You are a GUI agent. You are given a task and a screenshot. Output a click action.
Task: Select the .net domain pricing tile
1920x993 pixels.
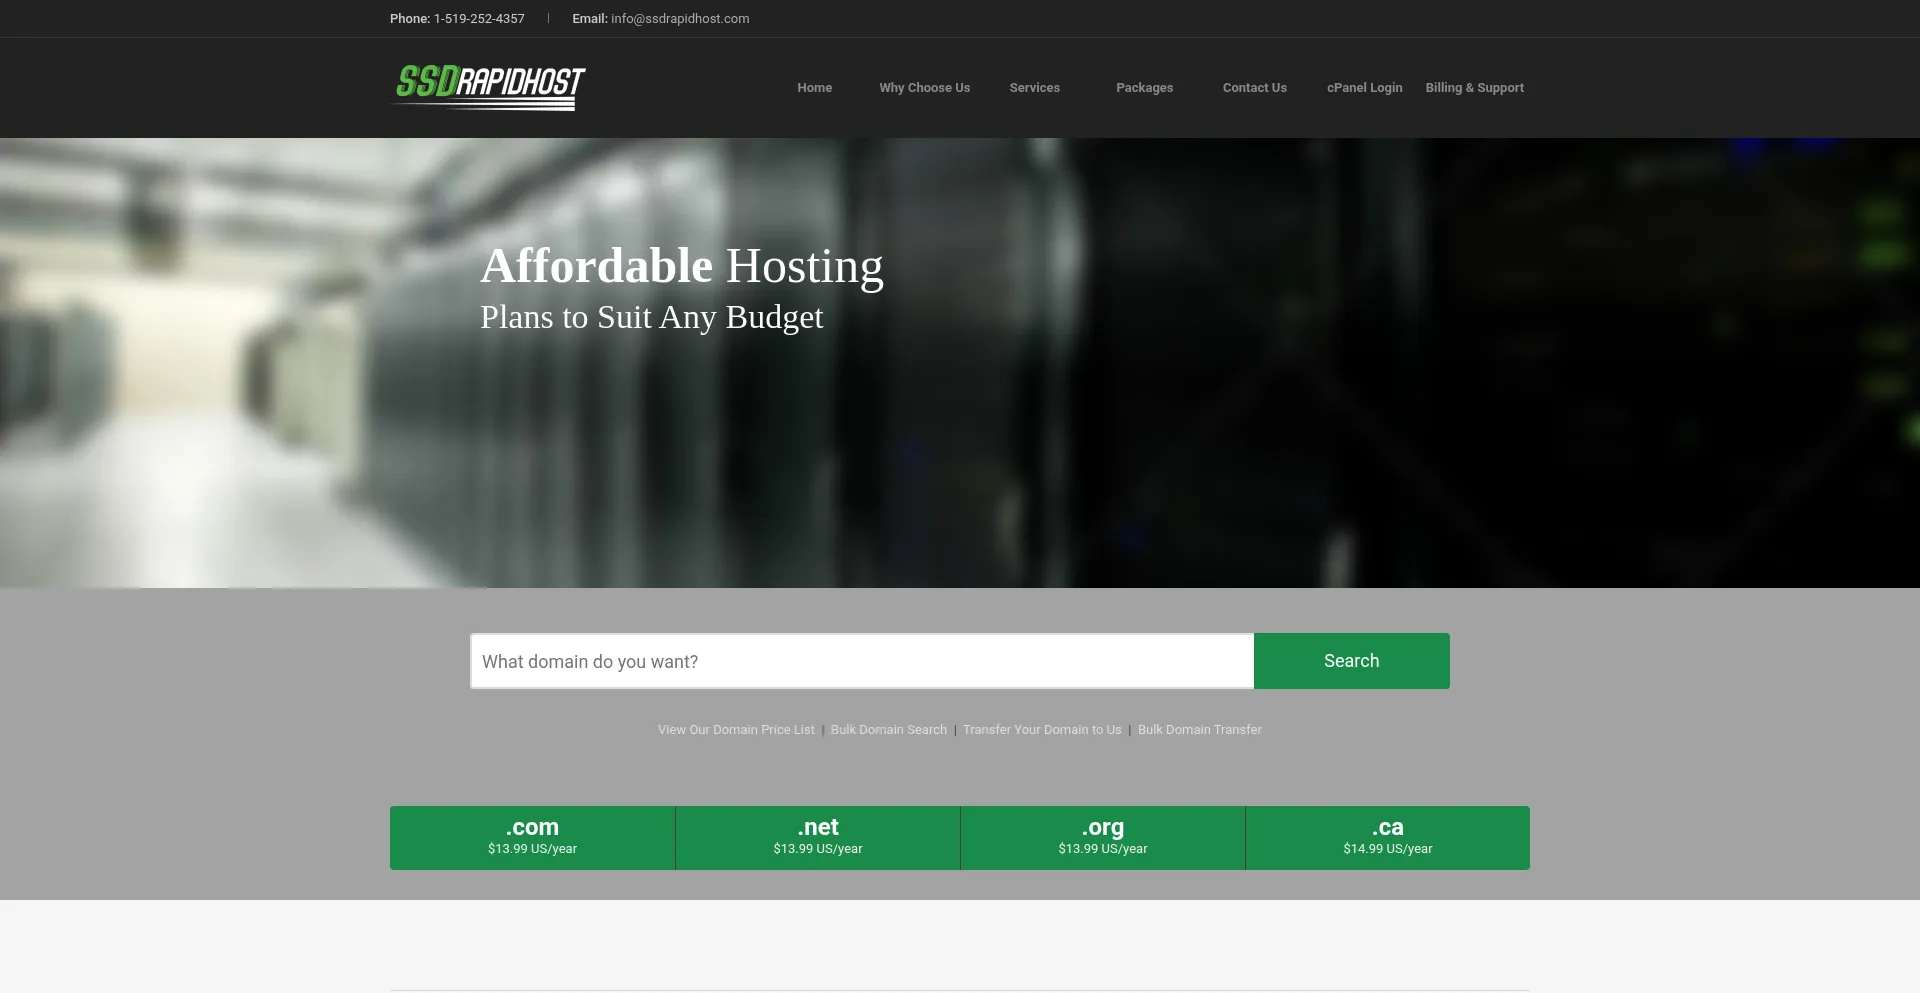pos(817,837)
